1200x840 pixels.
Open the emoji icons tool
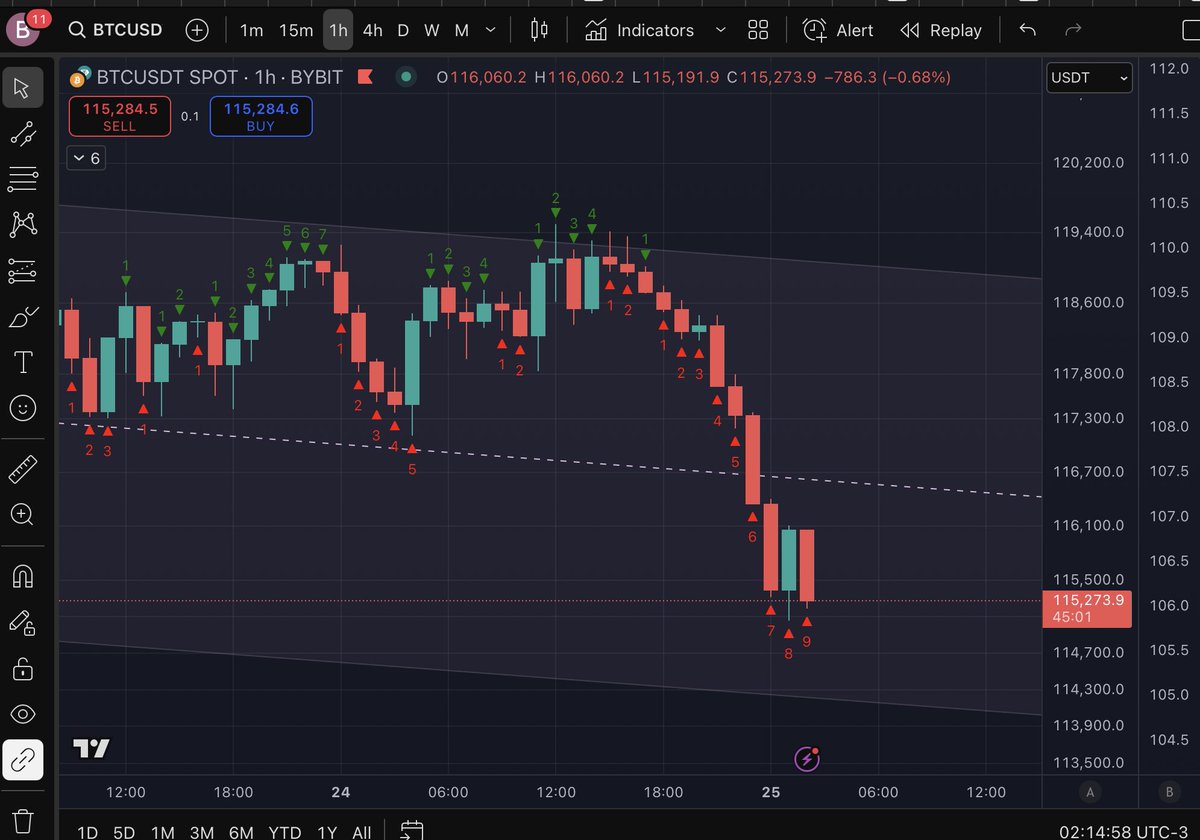(x=22, y=408)
